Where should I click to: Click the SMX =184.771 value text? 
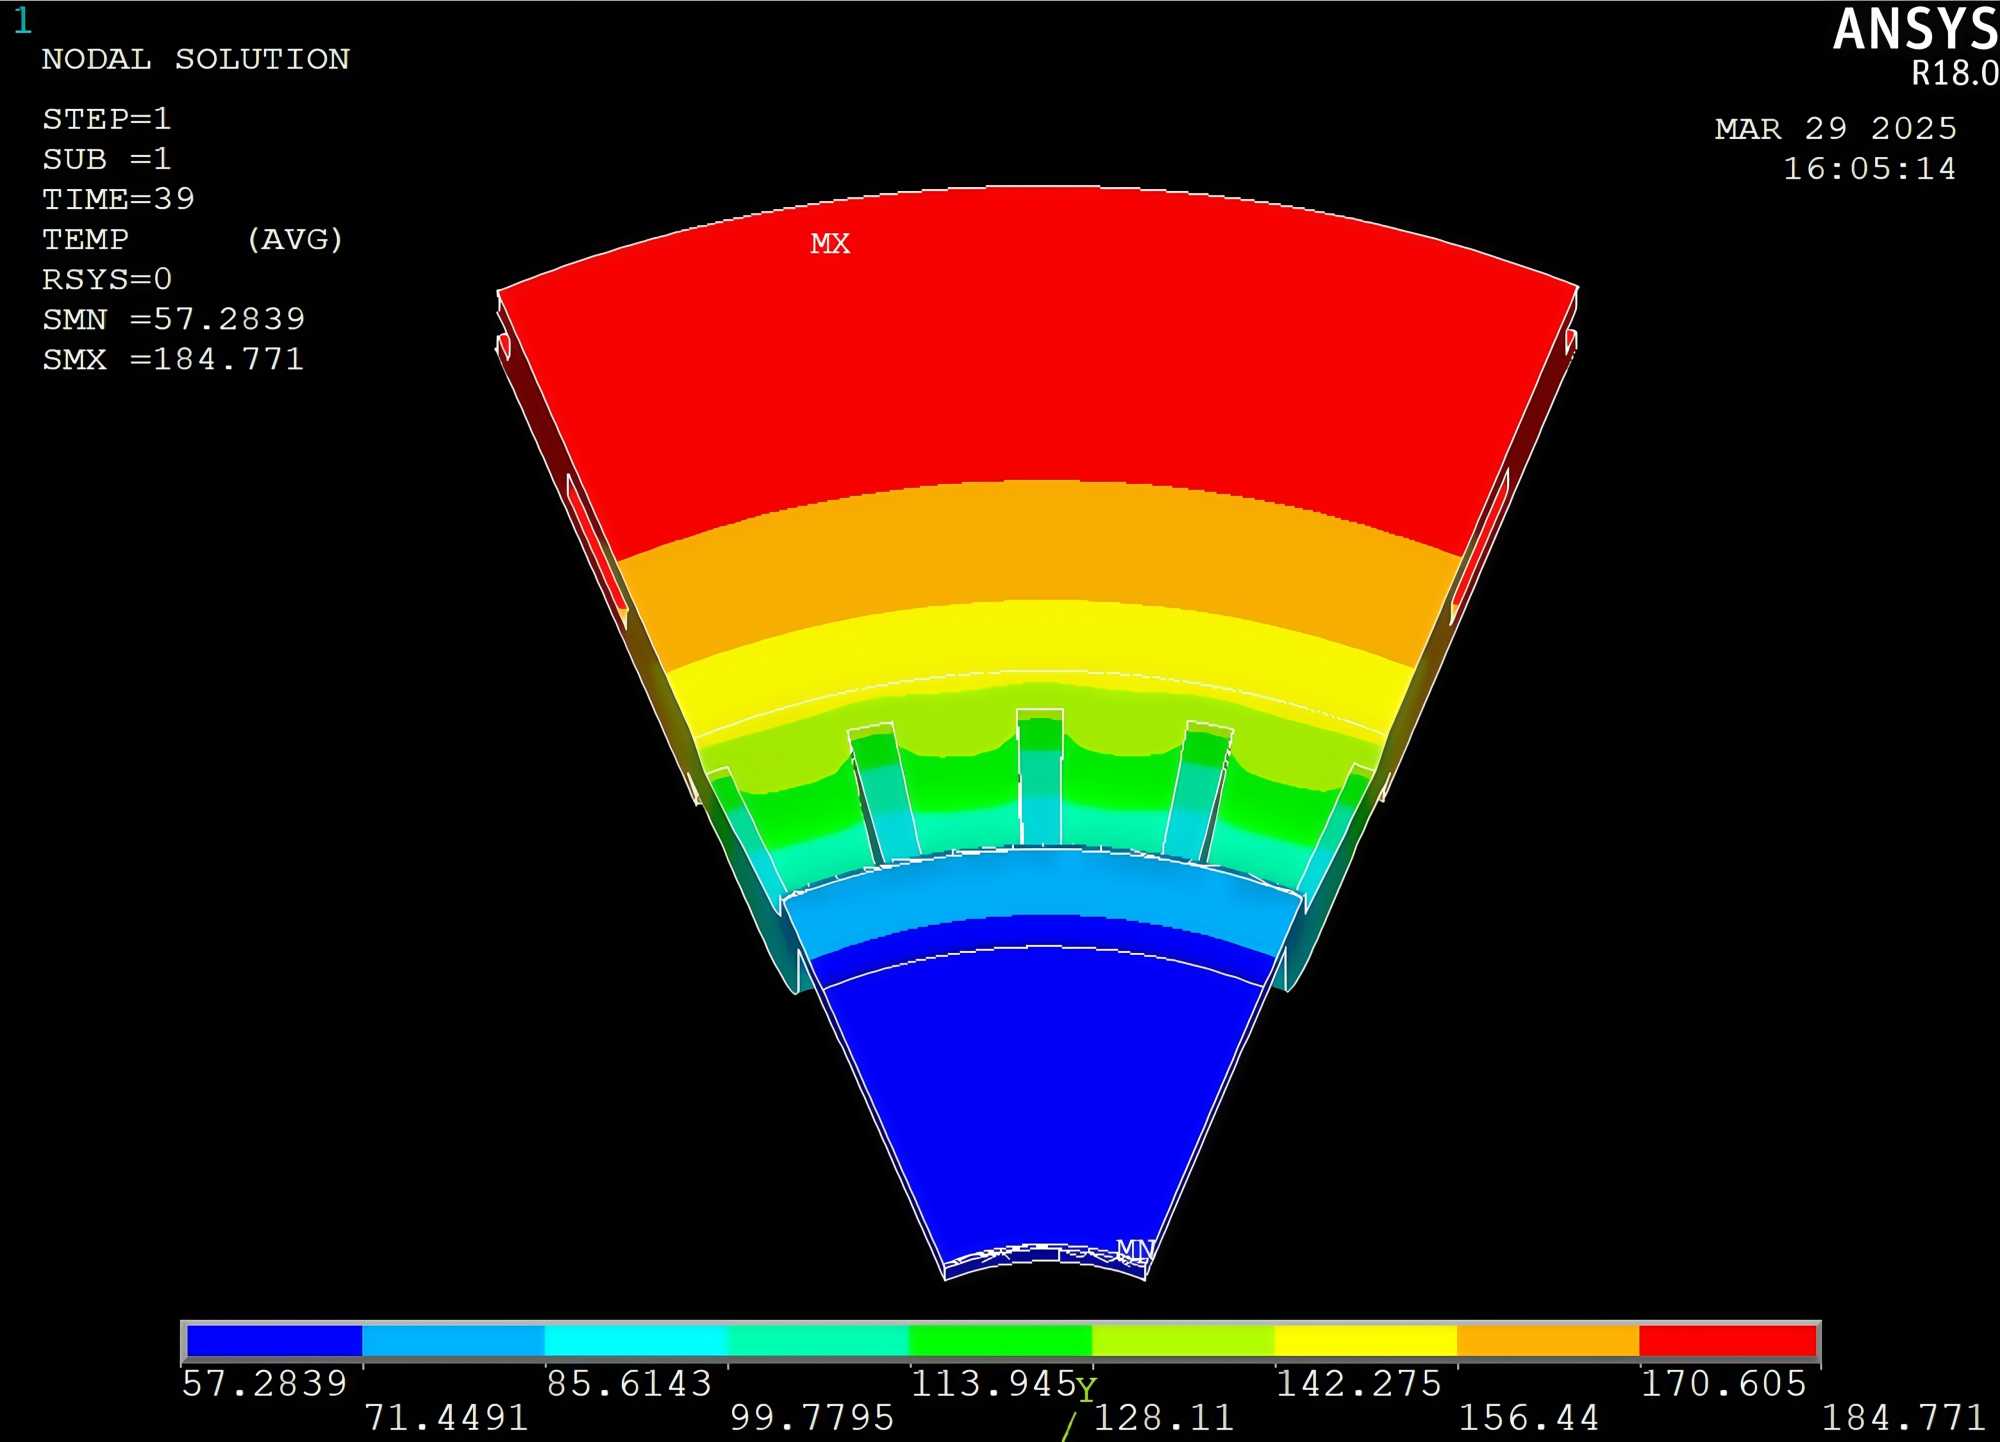(173, 359)
